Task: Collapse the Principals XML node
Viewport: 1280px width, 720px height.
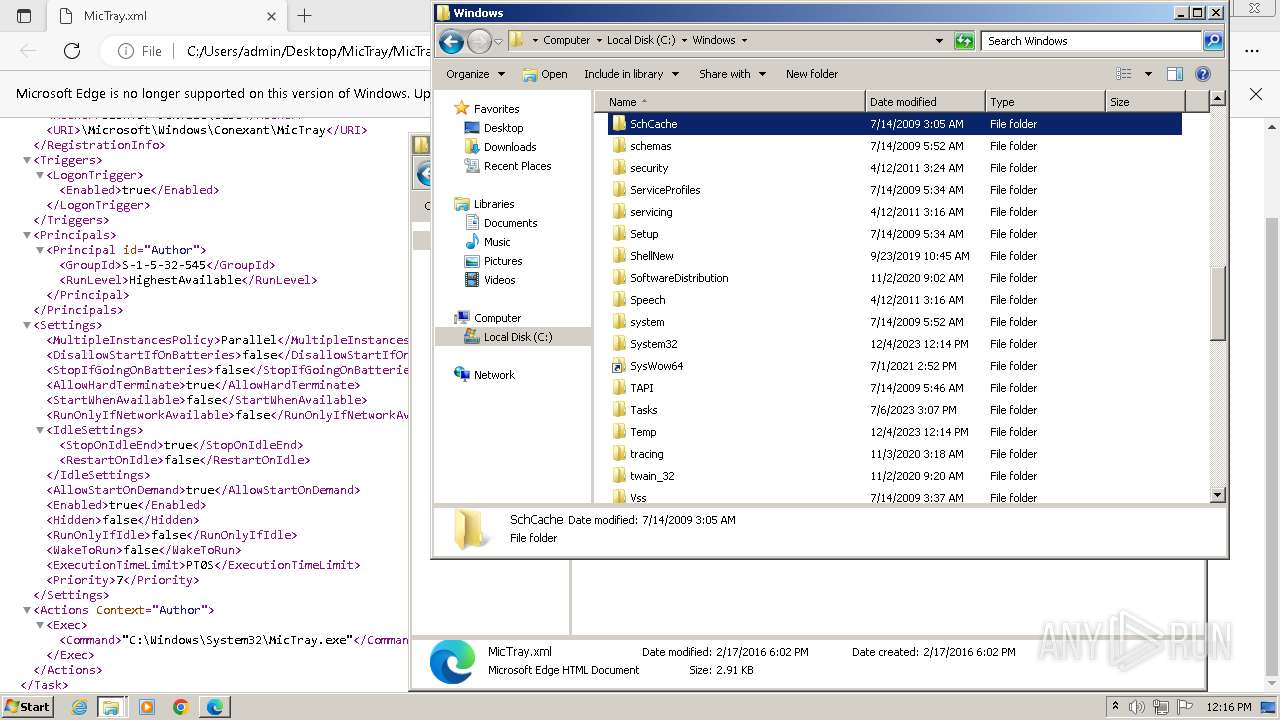Action: (x=27, y=235)
